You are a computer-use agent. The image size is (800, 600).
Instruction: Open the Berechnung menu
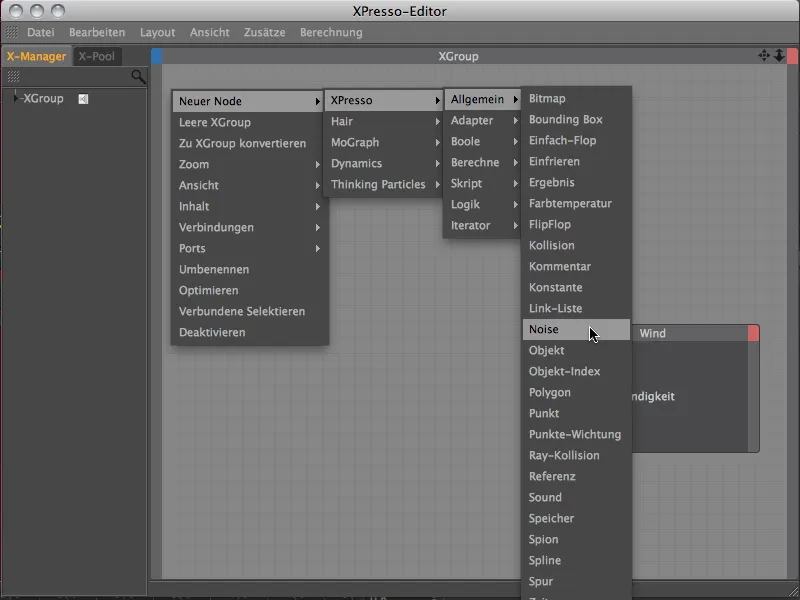(331, 32)
